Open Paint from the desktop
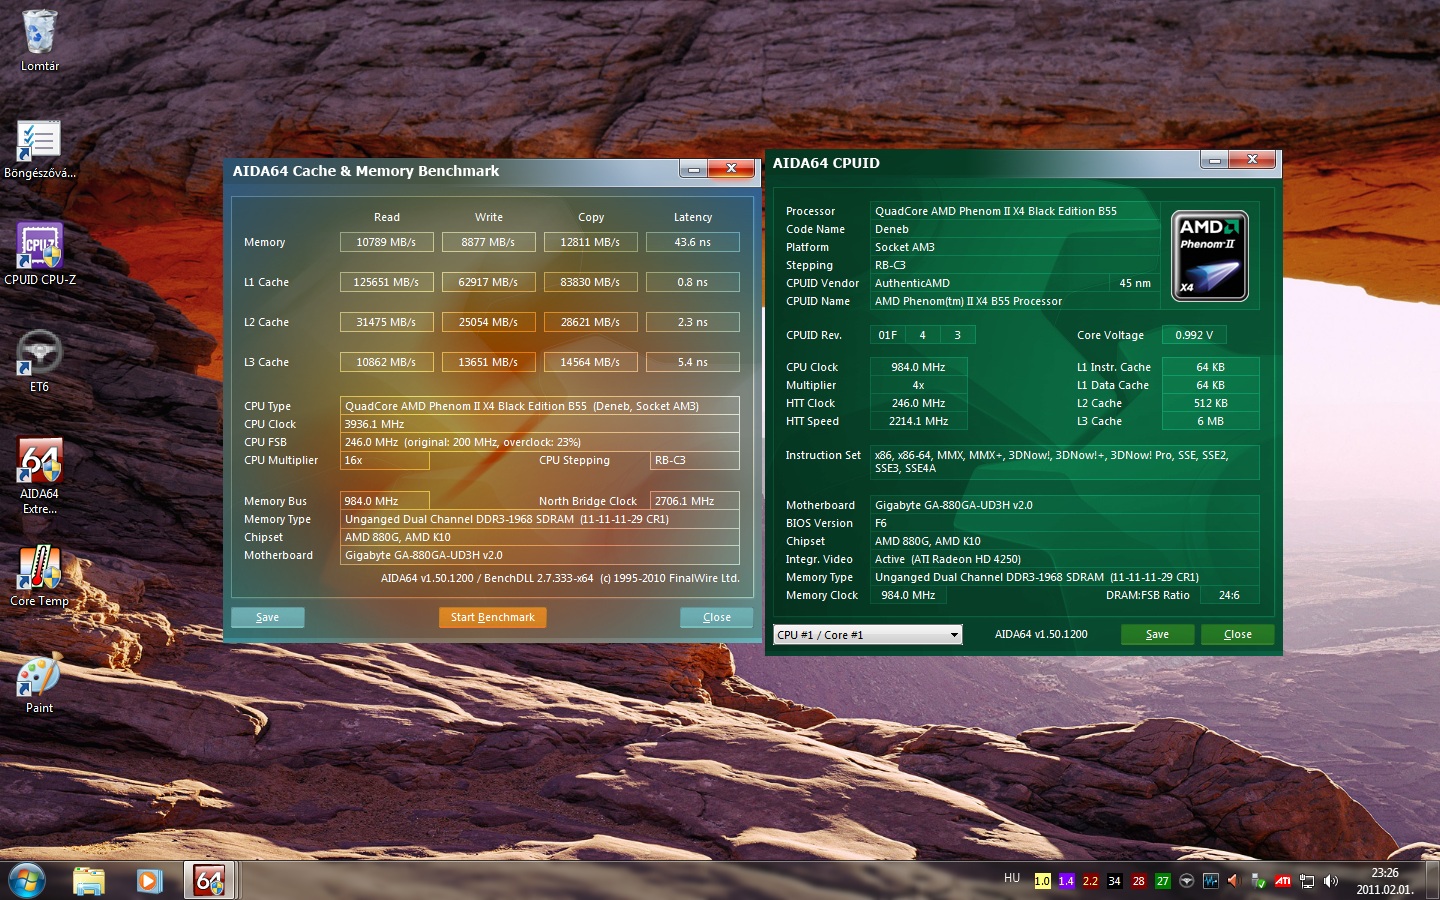 pyautogui.click(x=40, y=684)
